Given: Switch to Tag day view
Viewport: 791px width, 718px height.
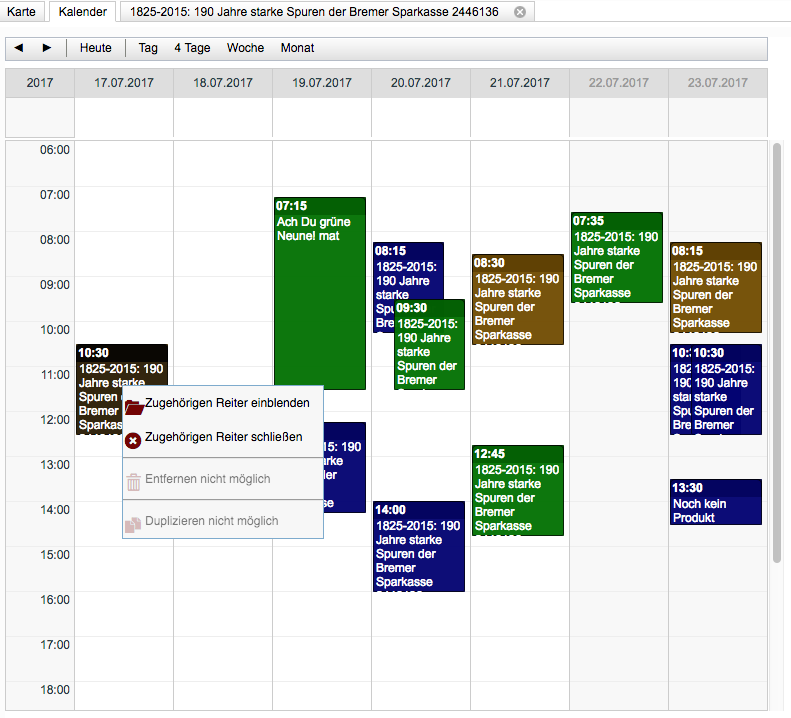Looking at the screenshot, I should click(x=148, y=48).
